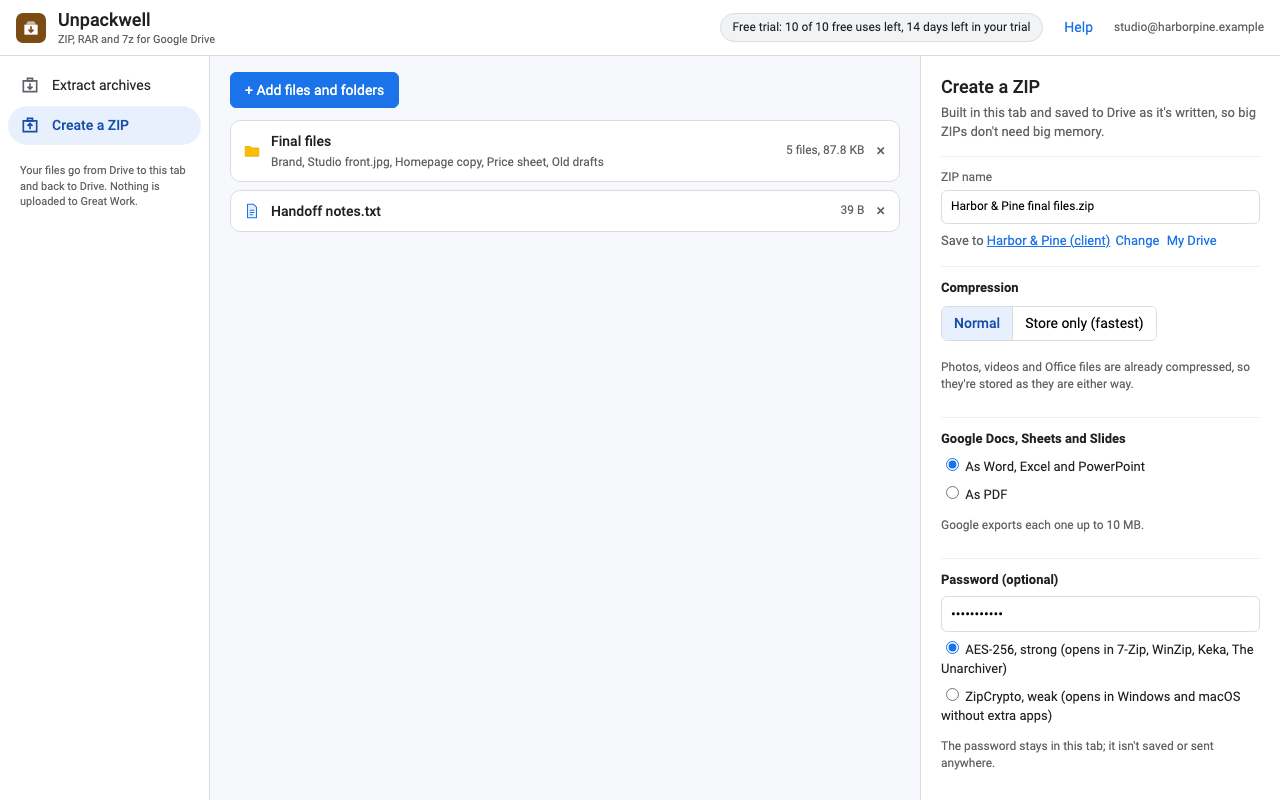Click the password input field
The height and width of the screenshot is (800, 1280).
coord(1100,614)
